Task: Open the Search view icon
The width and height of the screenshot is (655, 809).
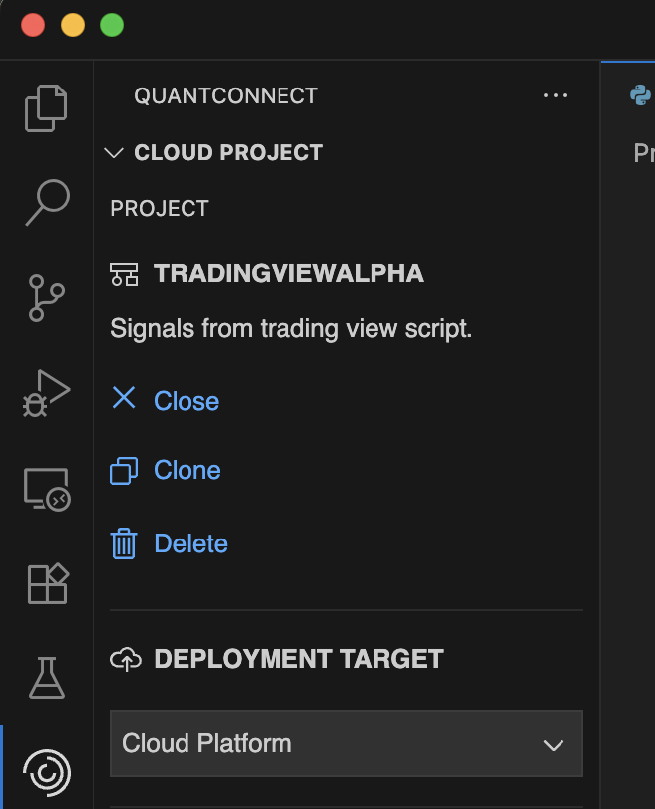Action: pos(46,202)
